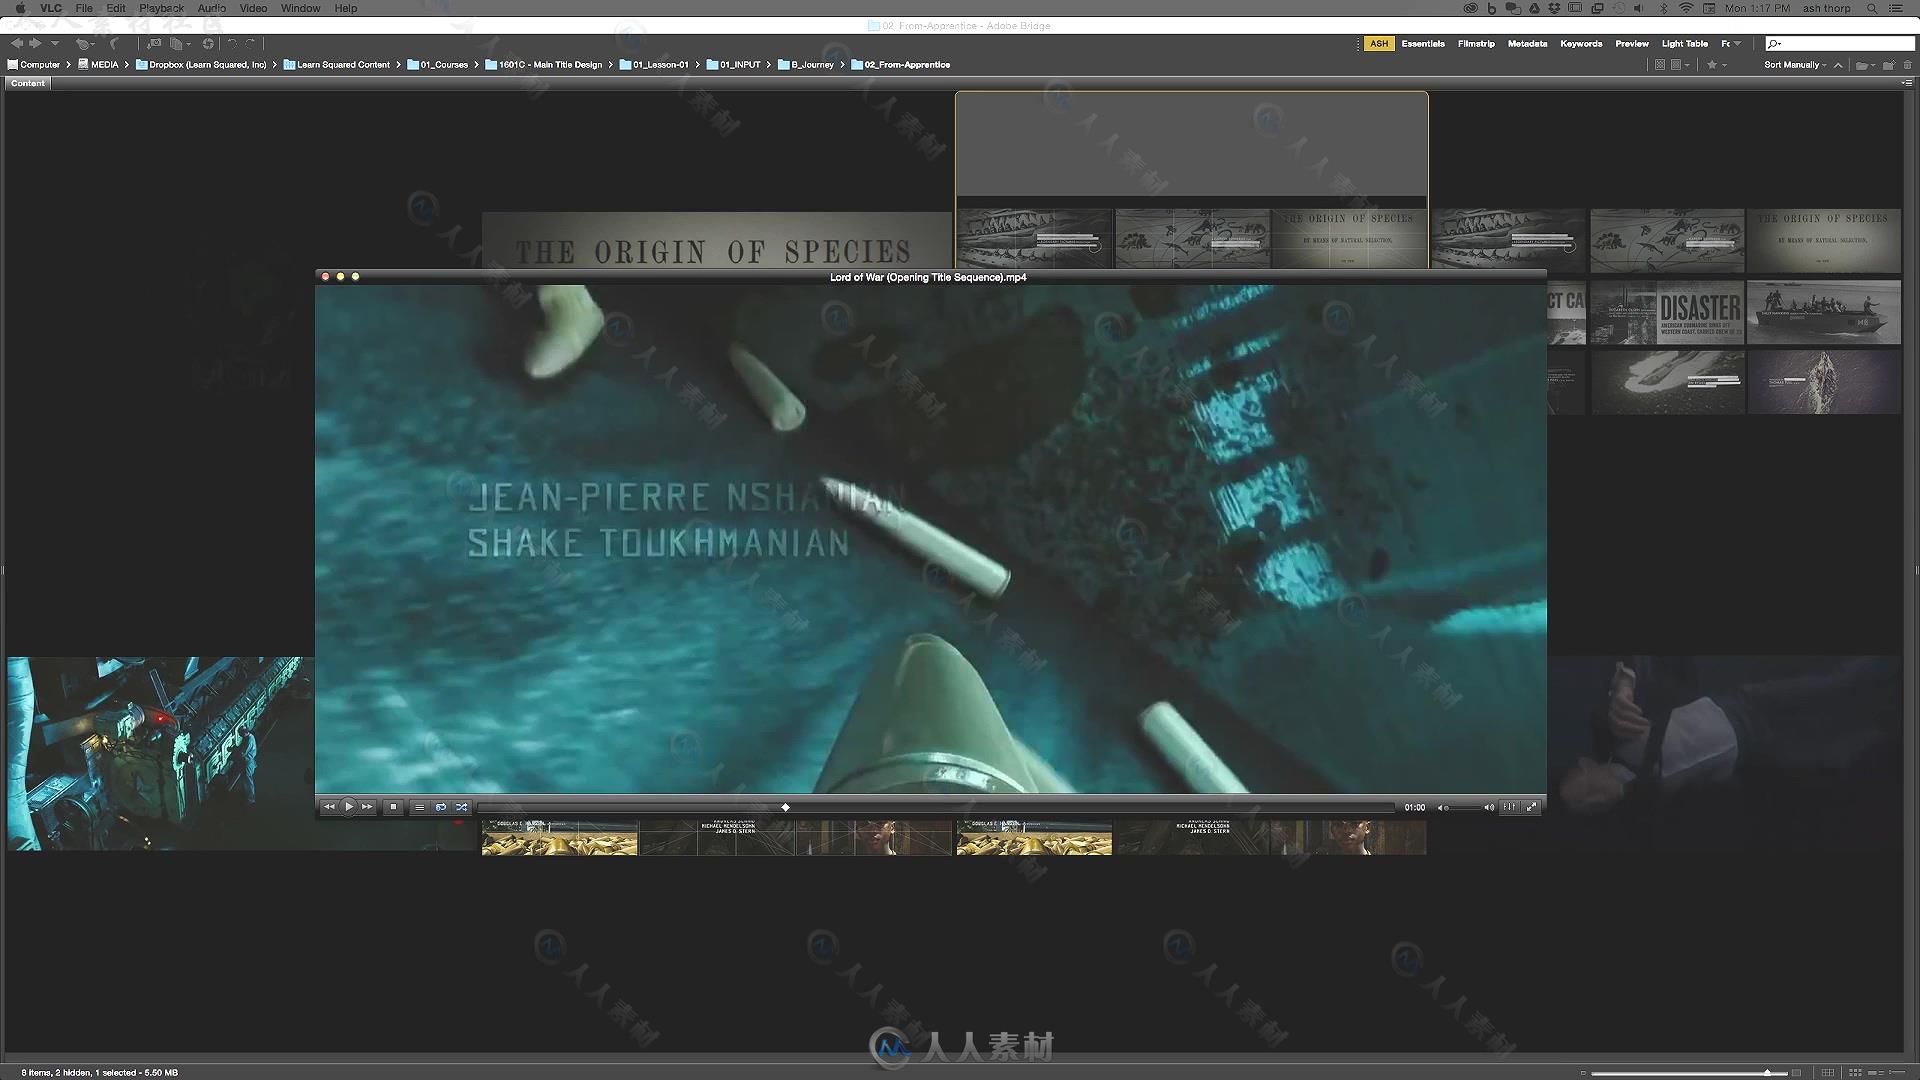The image size is (1920, 1080).
Task: Click the Bridge search field
Action: coord(1840,44)
